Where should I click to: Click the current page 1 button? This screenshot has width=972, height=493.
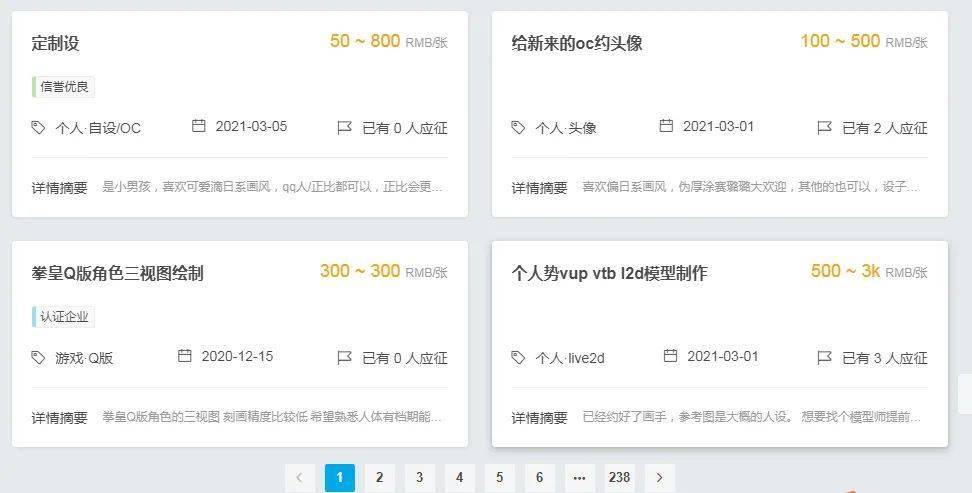tap(340, 478)
